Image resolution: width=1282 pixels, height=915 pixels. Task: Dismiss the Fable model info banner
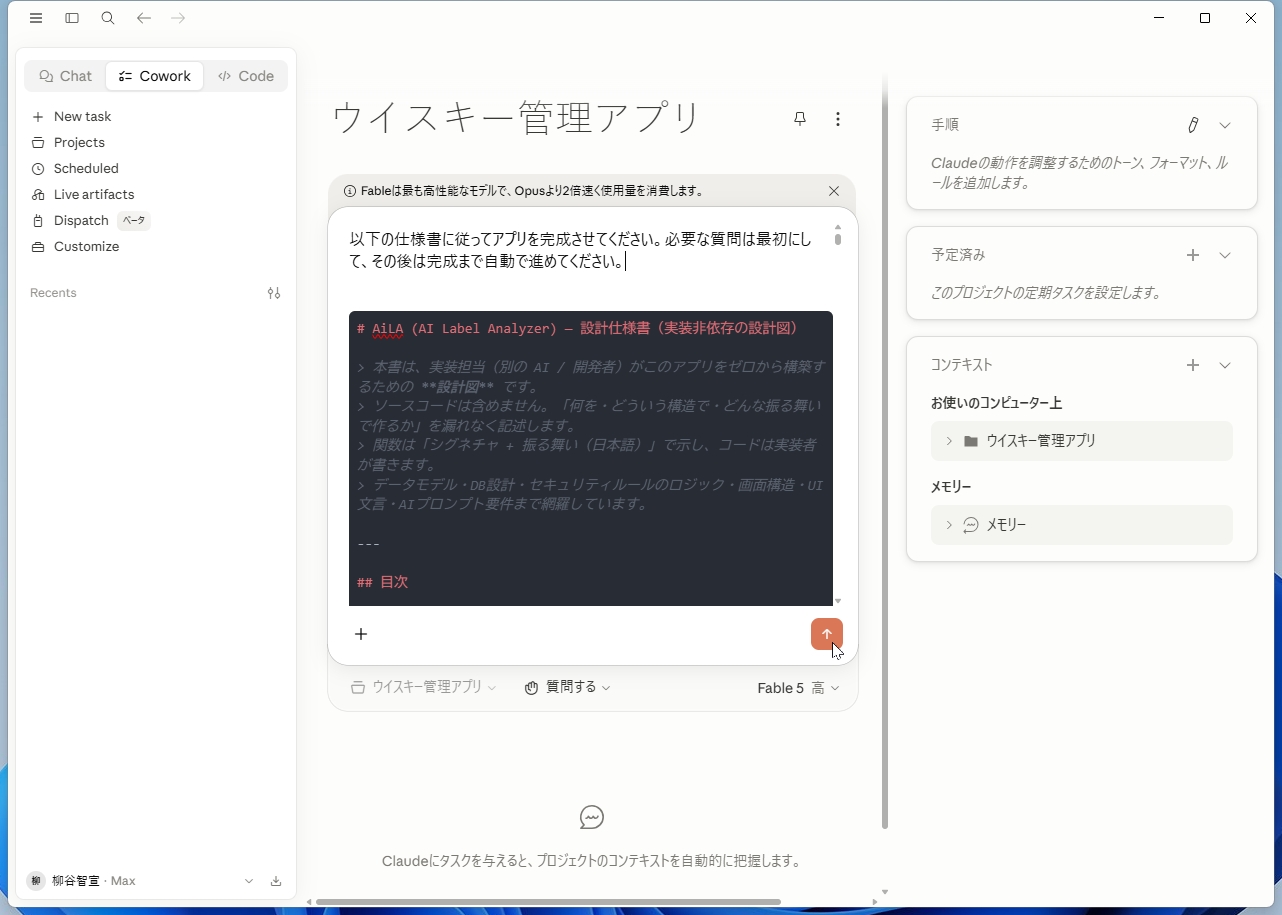834,191
